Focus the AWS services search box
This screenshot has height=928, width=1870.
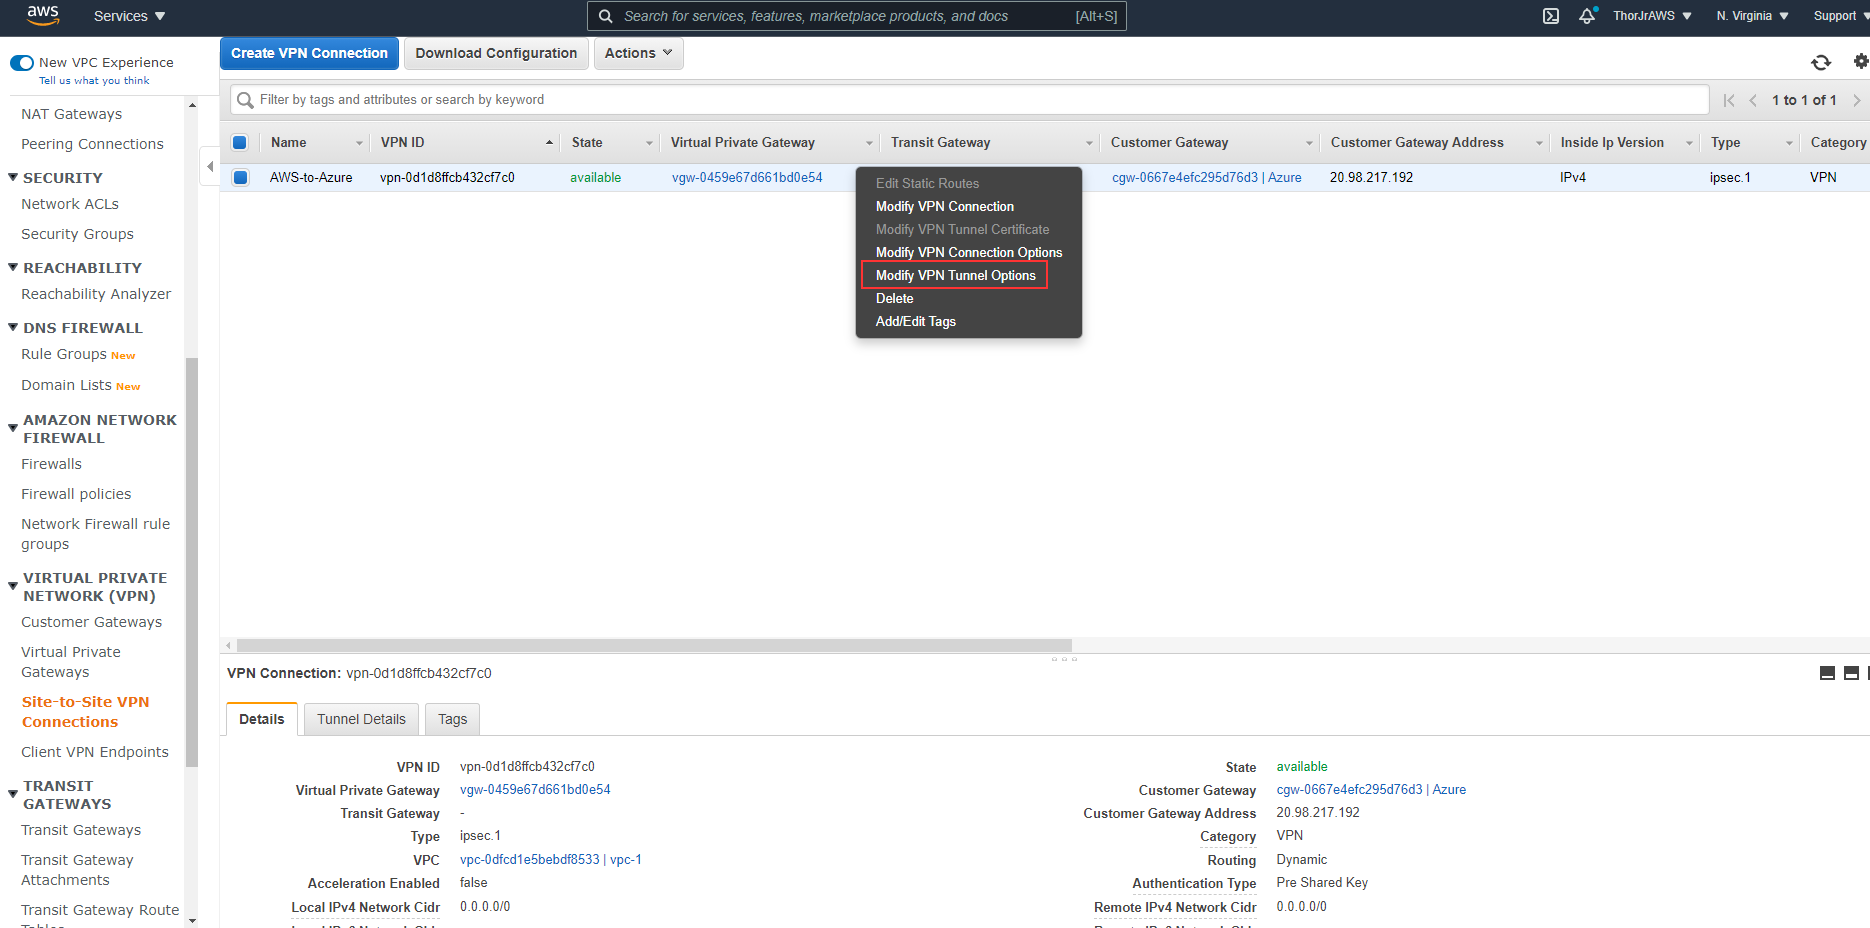click(x=857, y=16)
